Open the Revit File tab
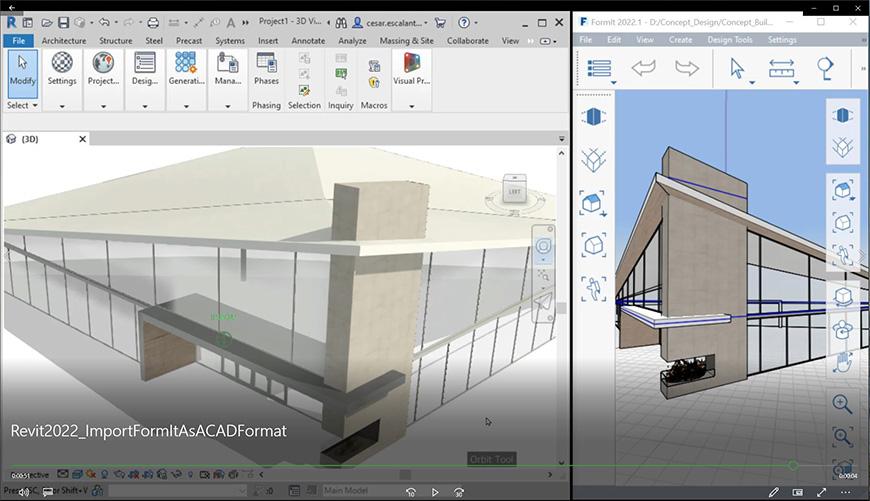 click(19, 41)
